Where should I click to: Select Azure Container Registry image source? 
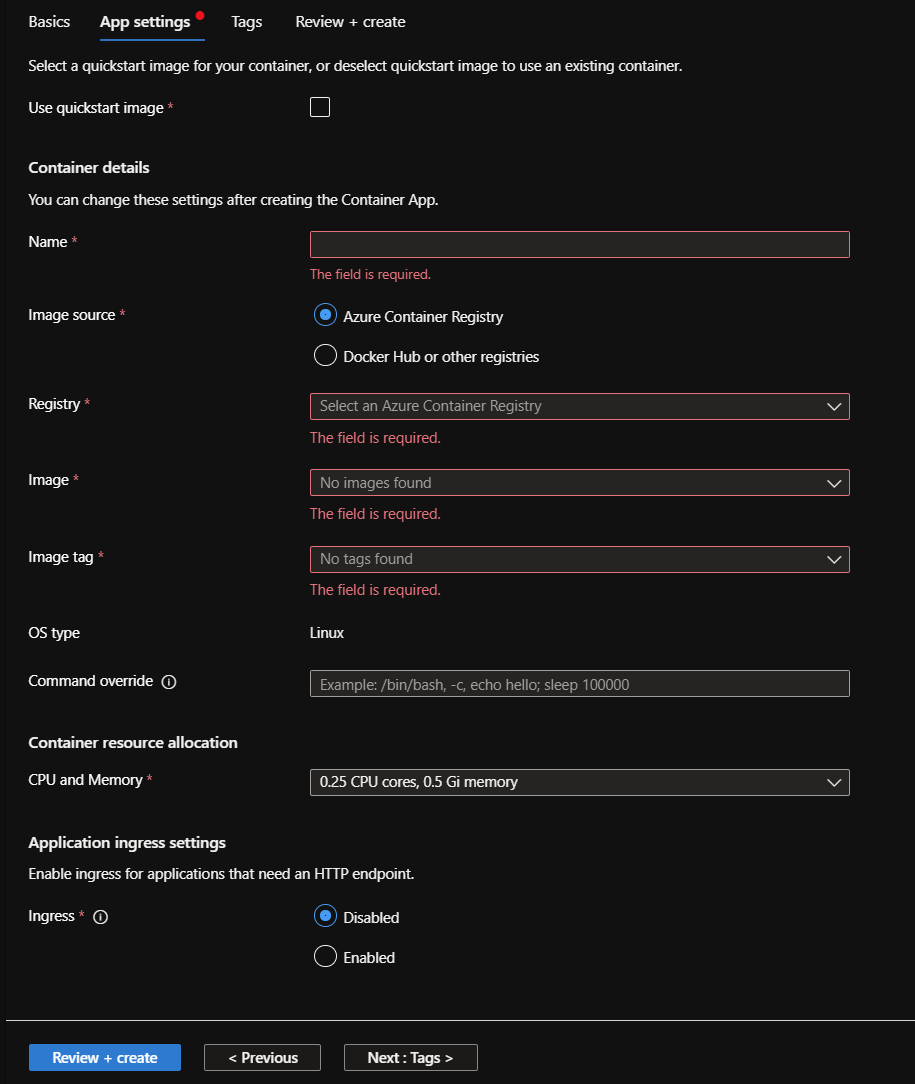325,315
